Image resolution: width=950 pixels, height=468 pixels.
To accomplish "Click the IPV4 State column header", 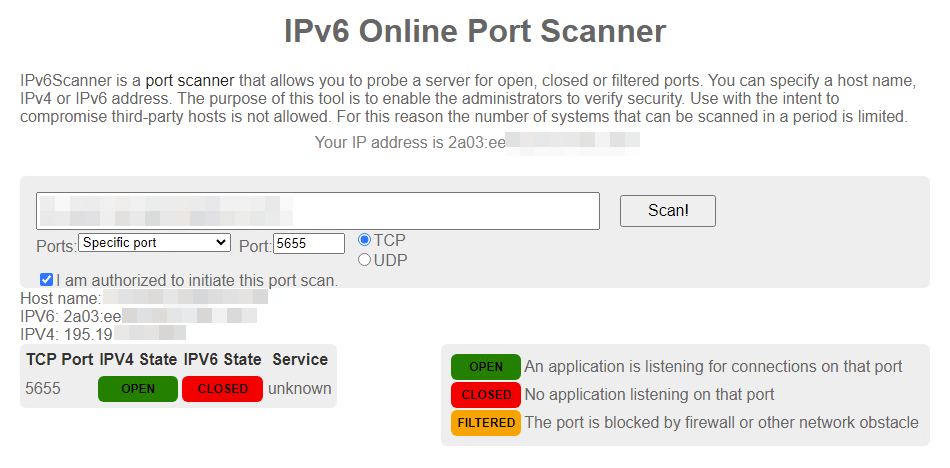I will [x=138, y=359].
